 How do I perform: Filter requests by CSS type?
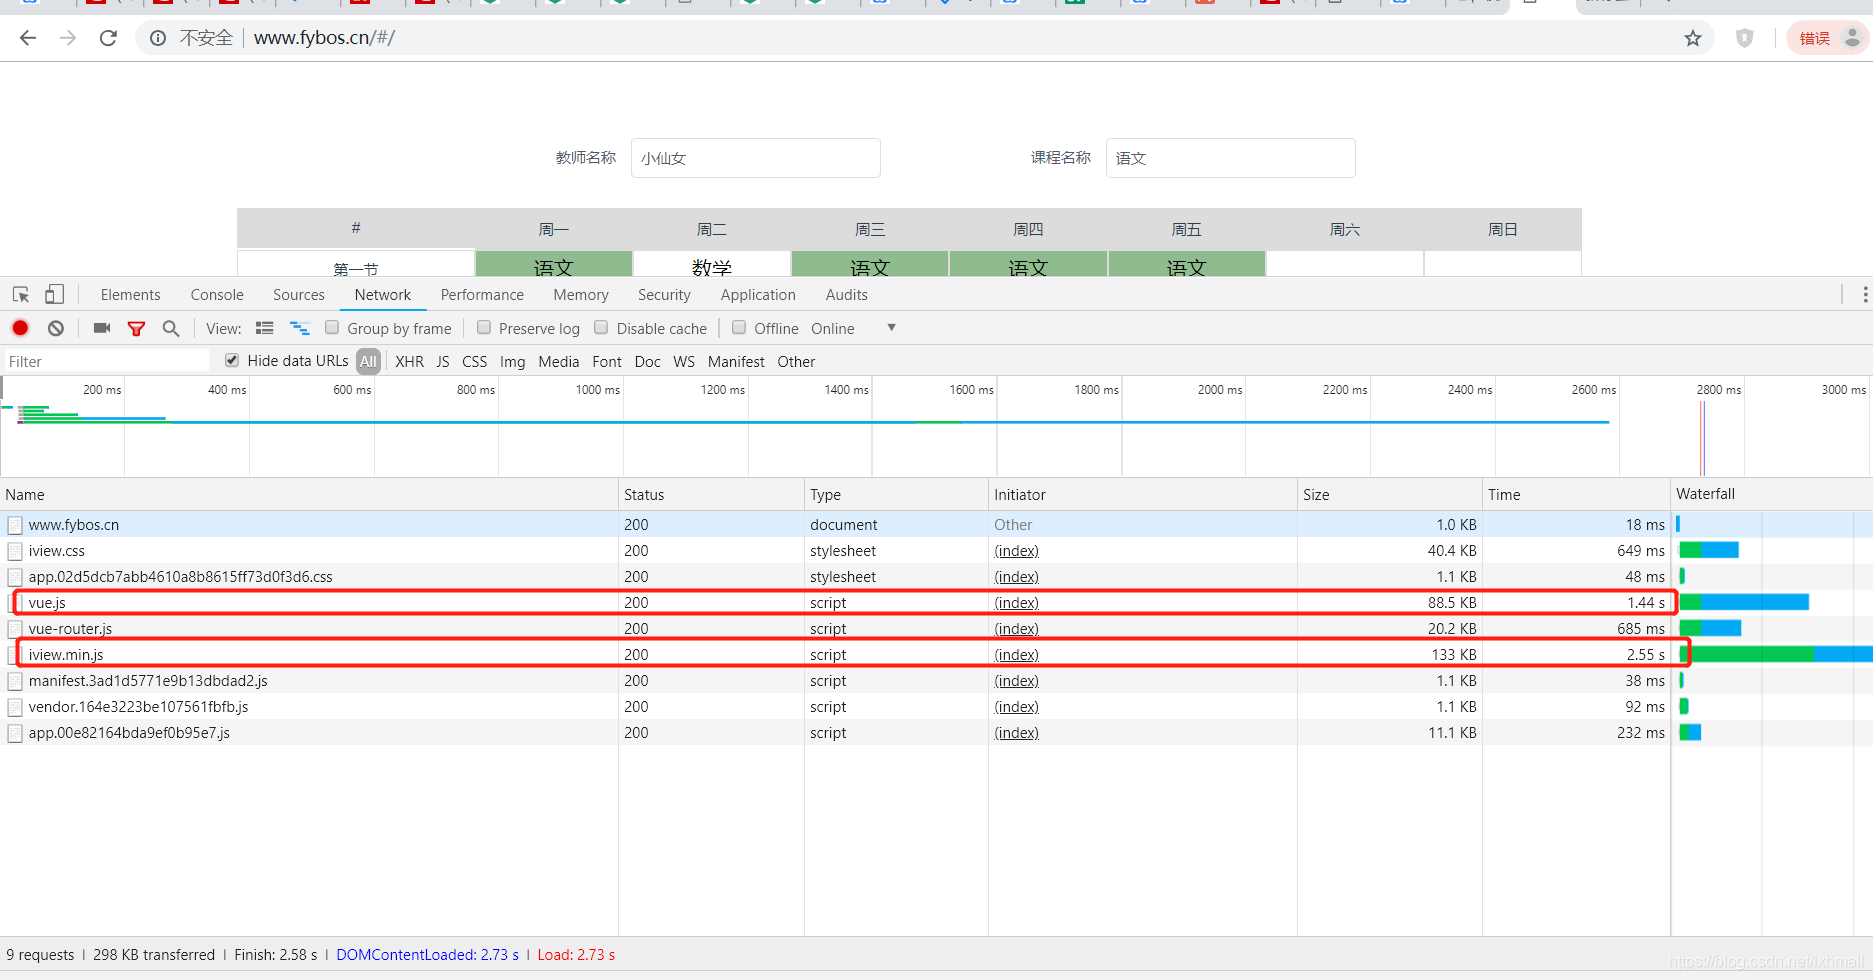474,361
